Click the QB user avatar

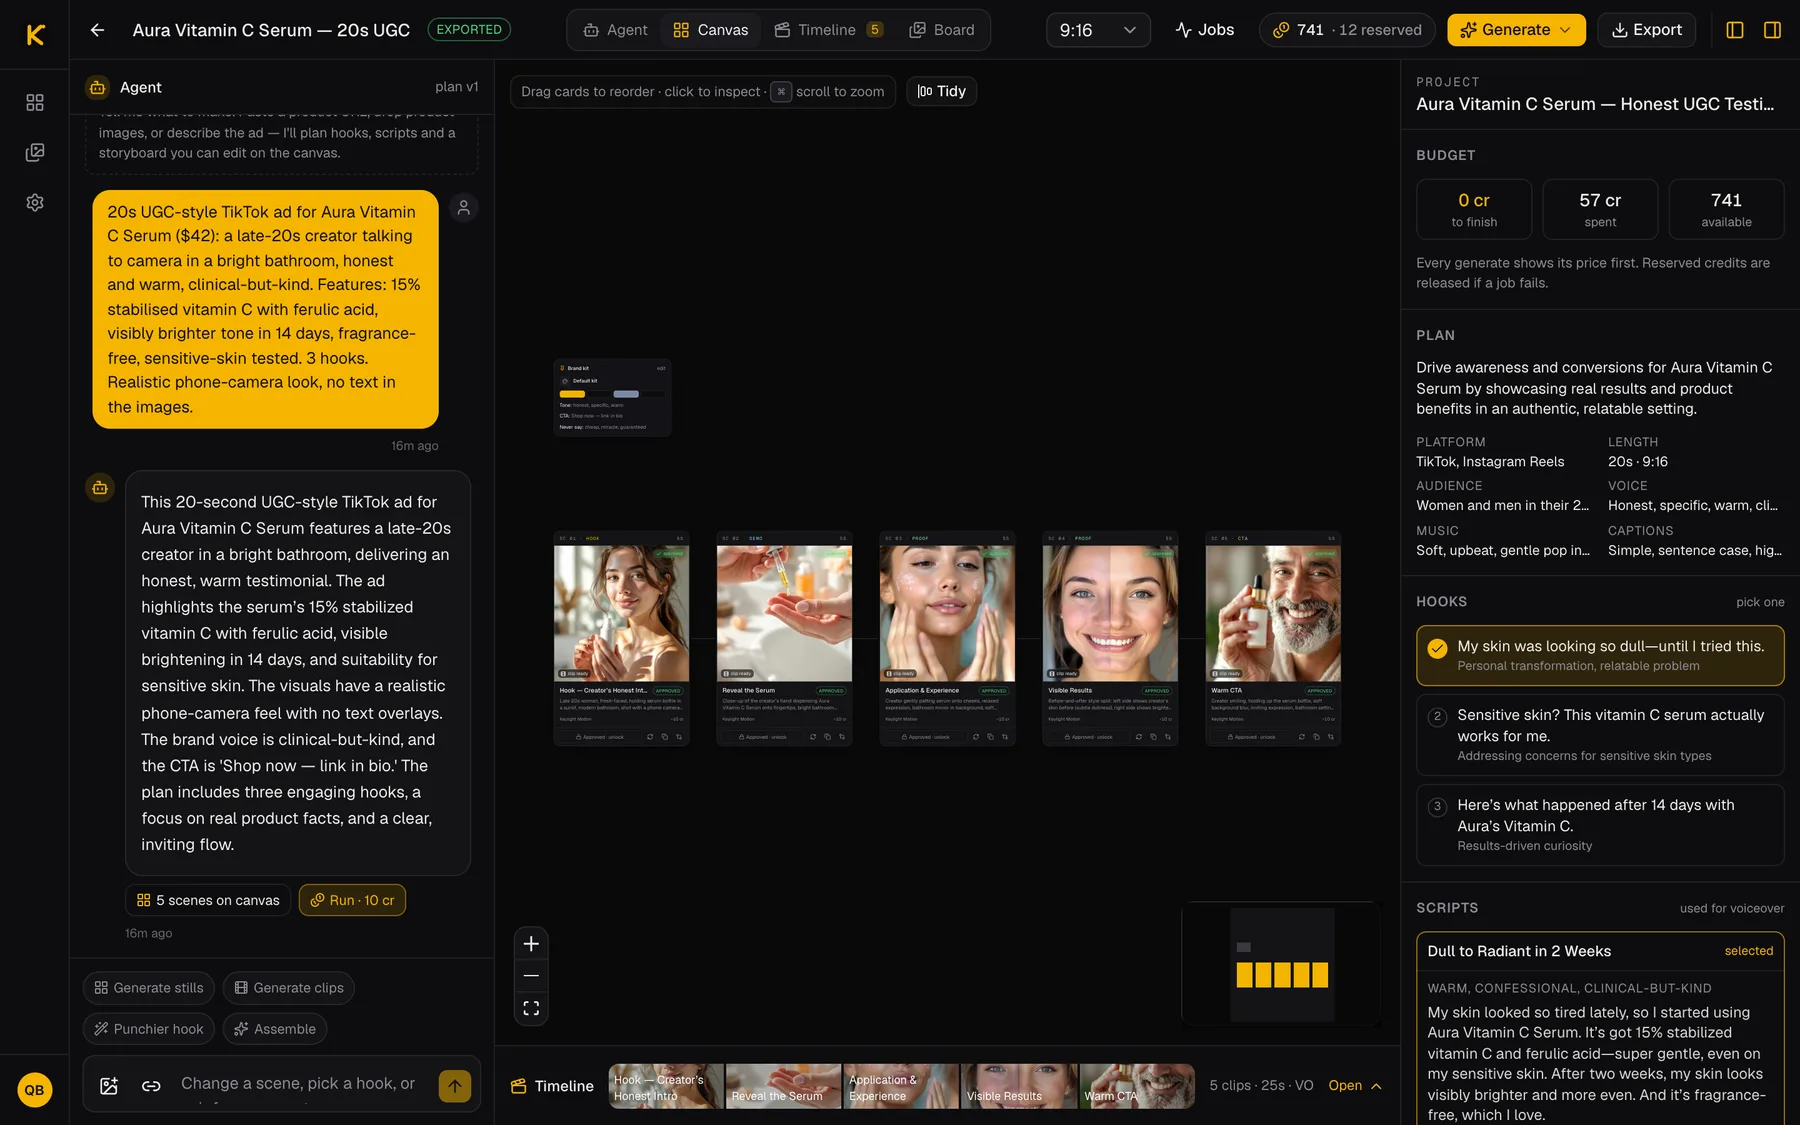35,1090
